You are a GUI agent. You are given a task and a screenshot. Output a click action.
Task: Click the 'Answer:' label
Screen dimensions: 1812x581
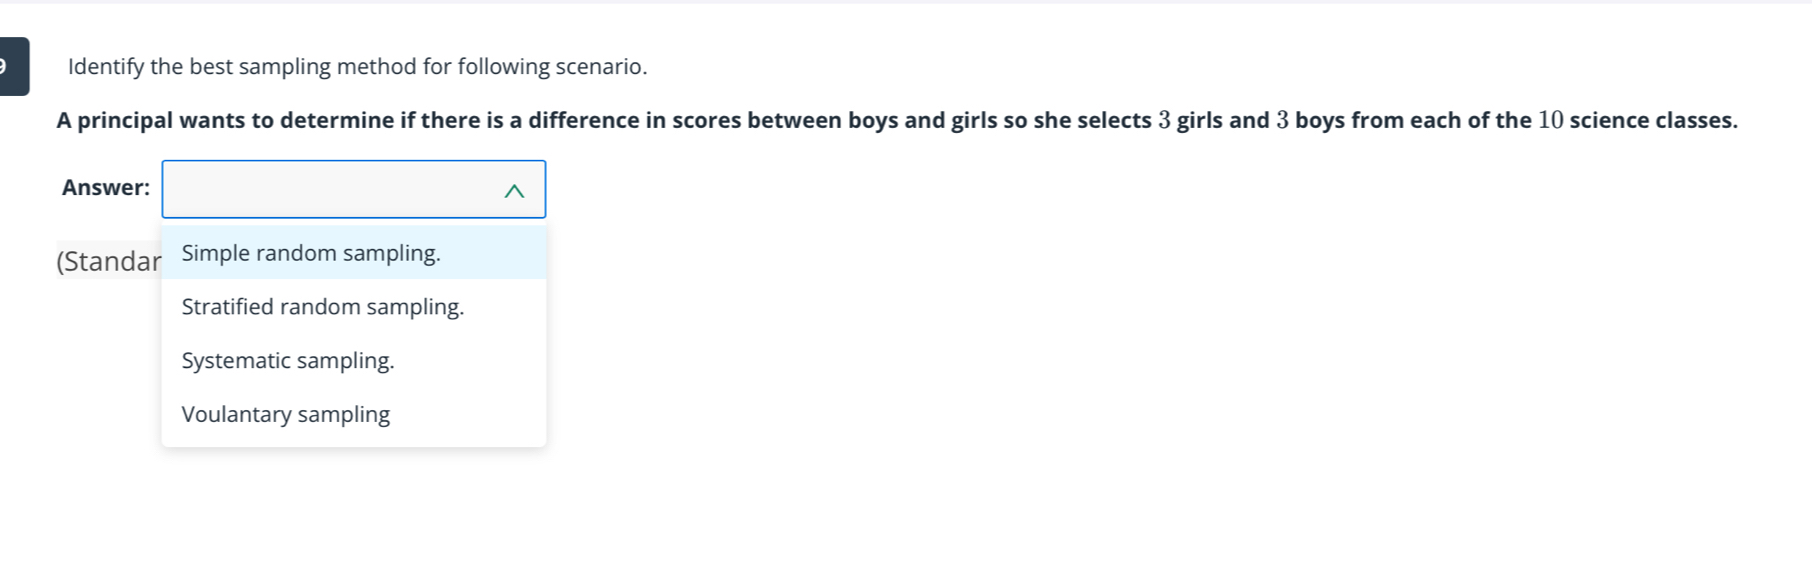coord(106,188)
